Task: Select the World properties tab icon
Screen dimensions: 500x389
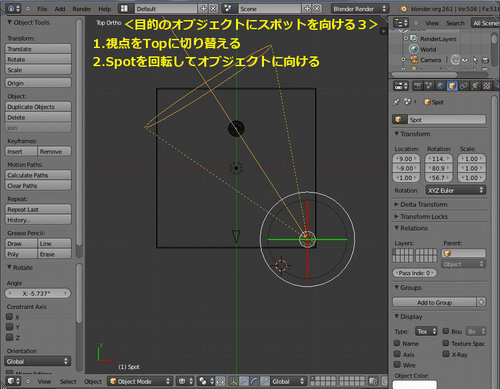Action: [x=441, y=86]
